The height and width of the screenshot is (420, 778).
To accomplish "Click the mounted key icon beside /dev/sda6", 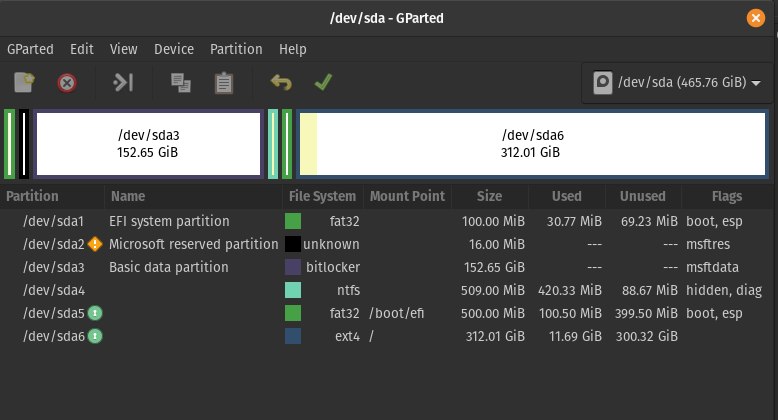I will point(95,336).
